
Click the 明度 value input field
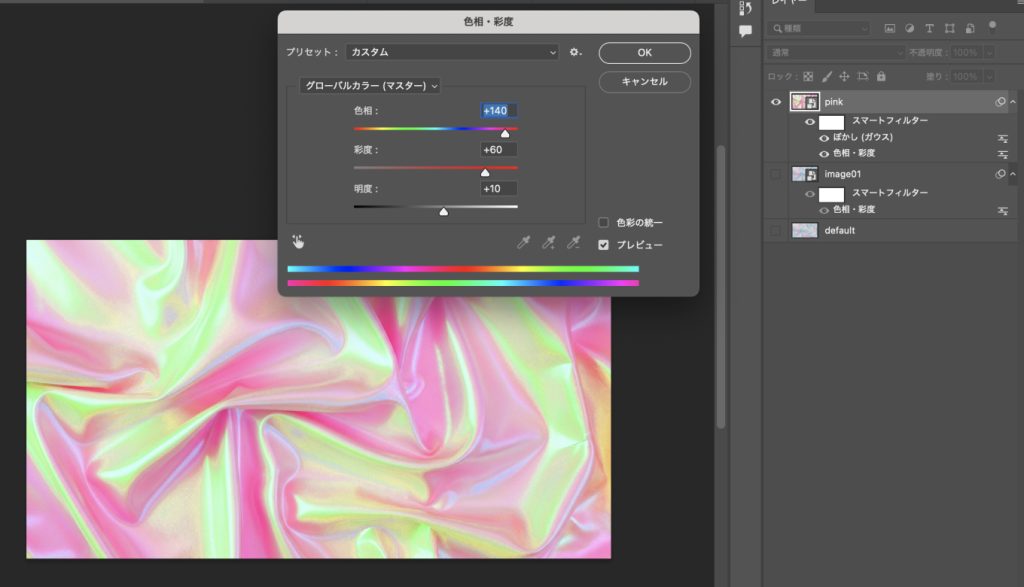coord(498,189)
